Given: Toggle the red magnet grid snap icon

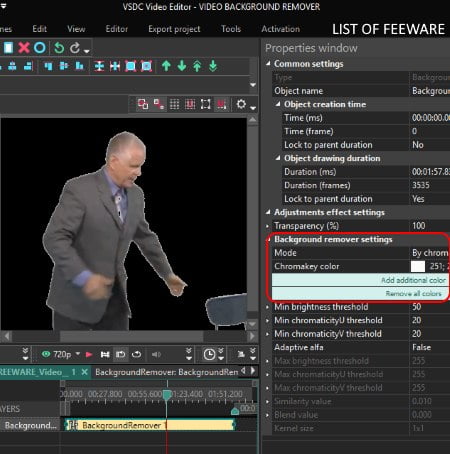Looking at the screenshot, I should pyautogui.click(x=190, y=104).
